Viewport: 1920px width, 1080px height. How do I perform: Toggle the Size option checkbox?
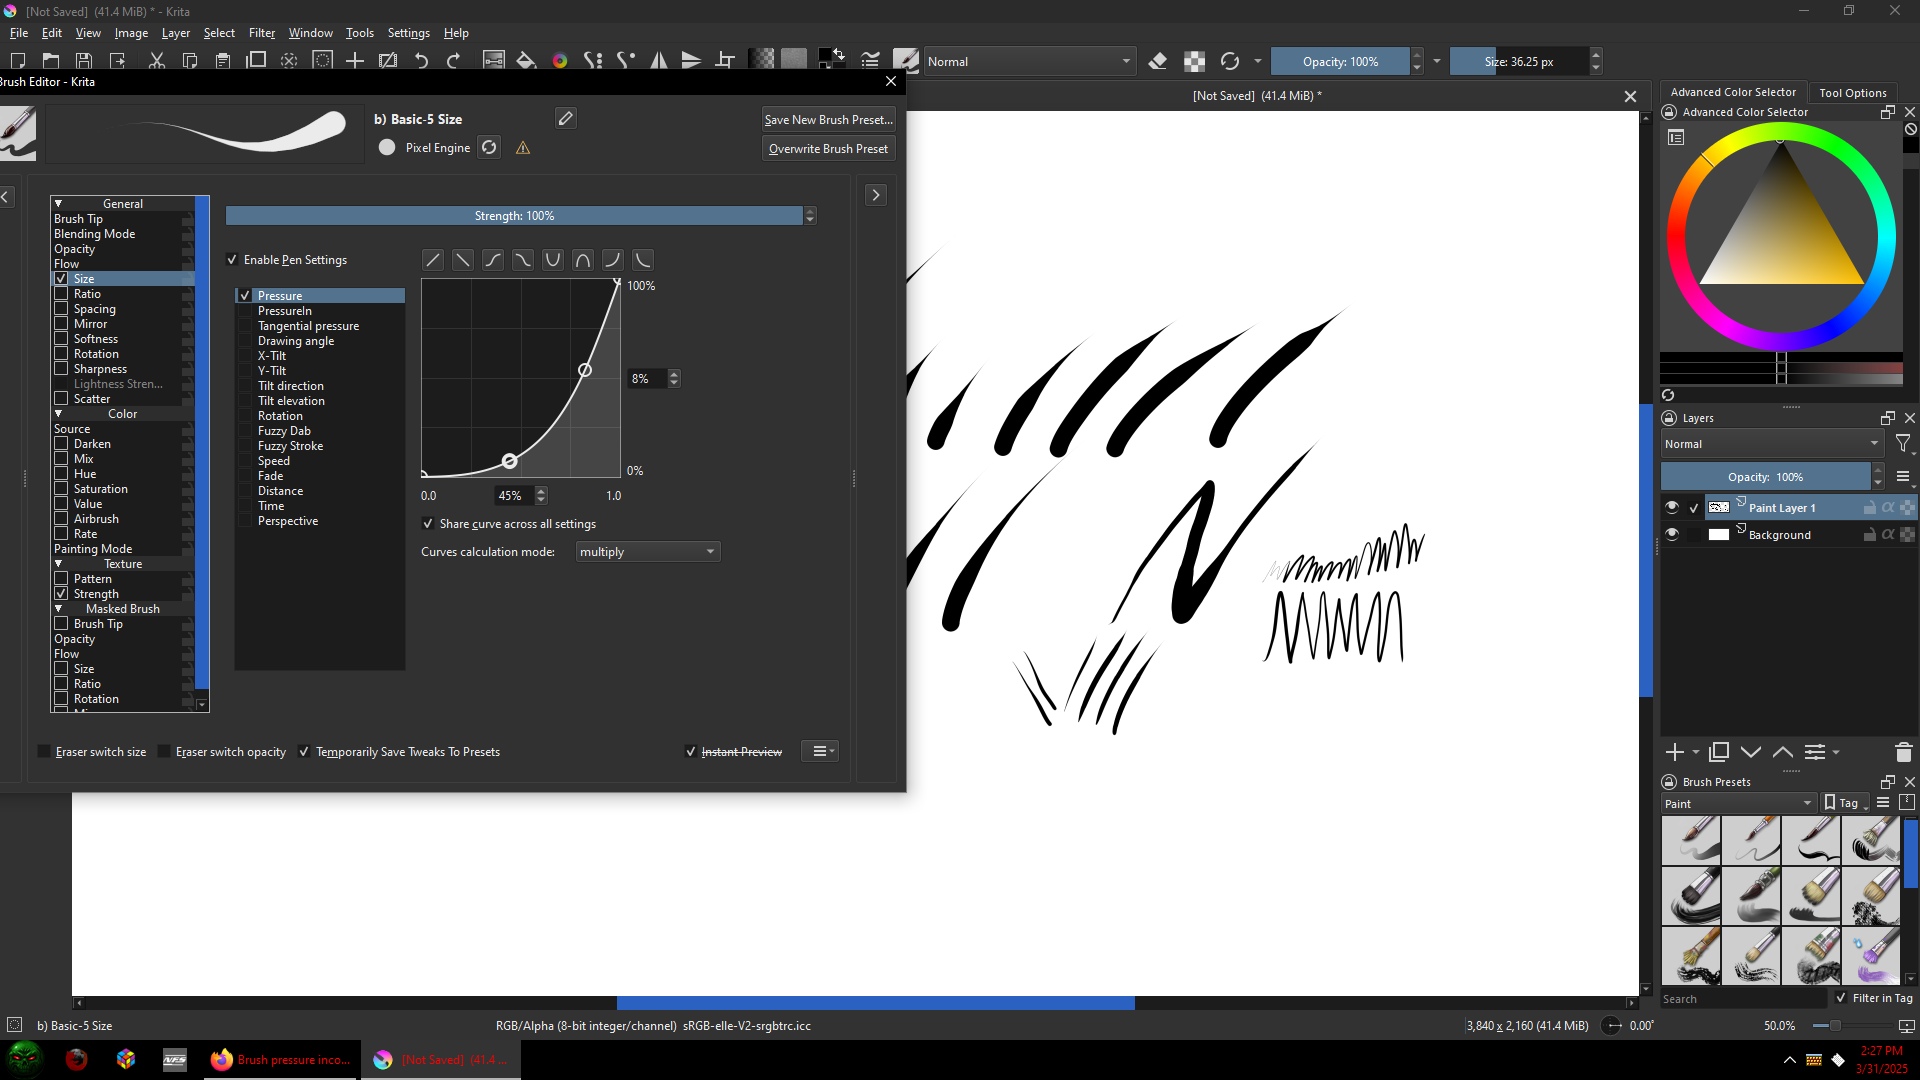[x=61, y=279]
